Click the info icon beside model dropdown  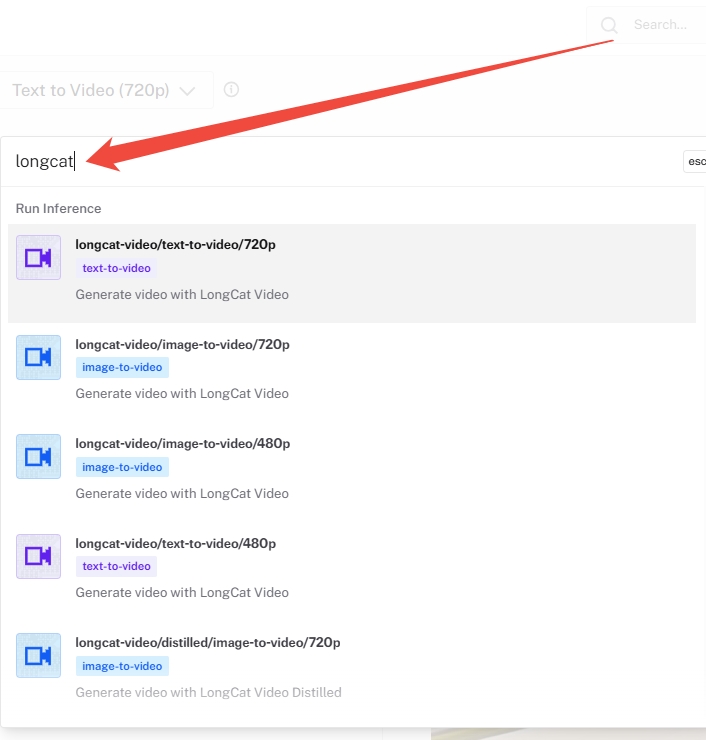coord(231,90)
